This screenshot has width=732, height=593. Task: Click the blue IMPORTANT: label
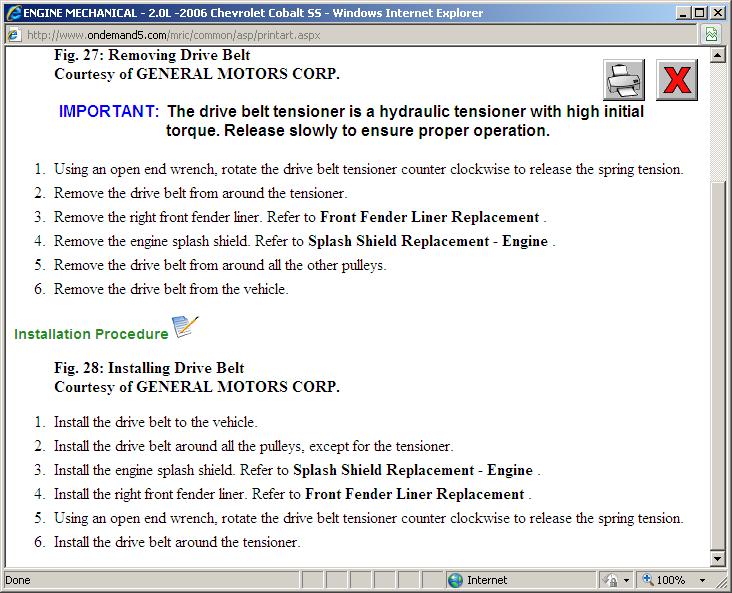pos(109,111)
